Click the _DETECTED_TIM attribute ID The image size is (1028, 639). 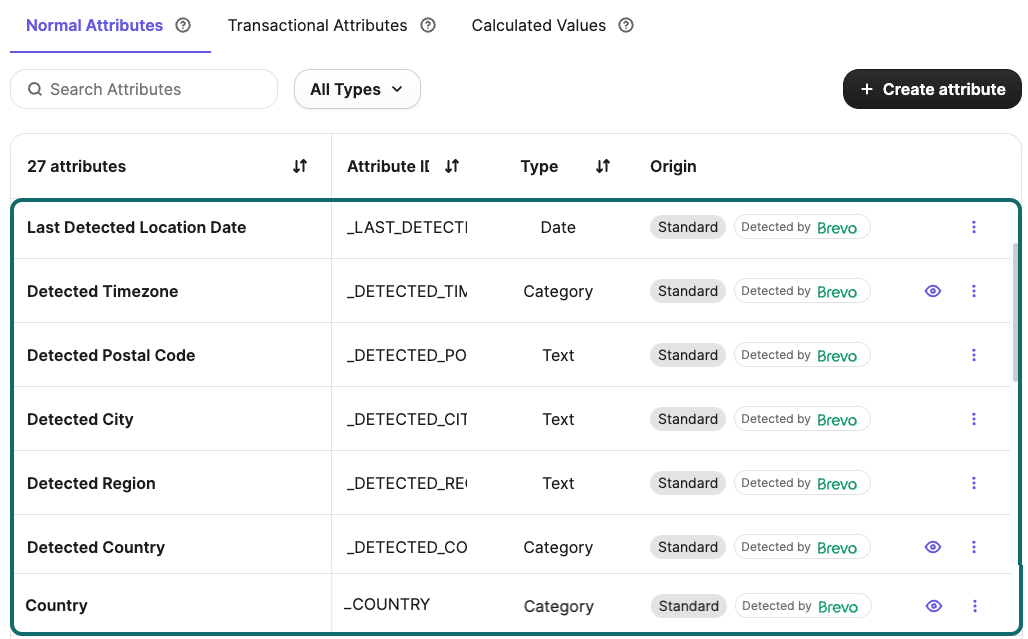click(x=407, y=292)
